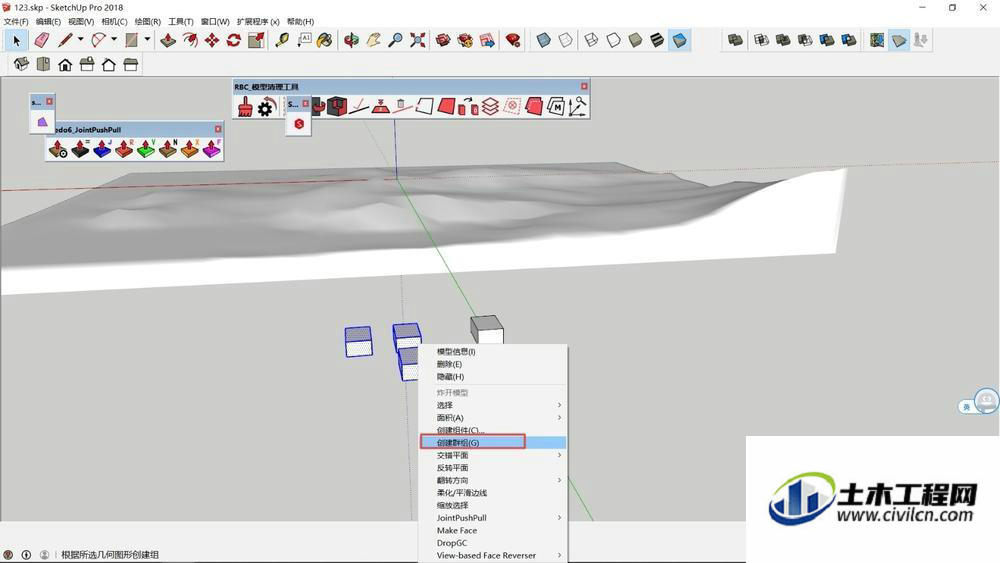Switch to Right view
The width and height of the screenshot is (1000, 563).
[x=87, y=64]
